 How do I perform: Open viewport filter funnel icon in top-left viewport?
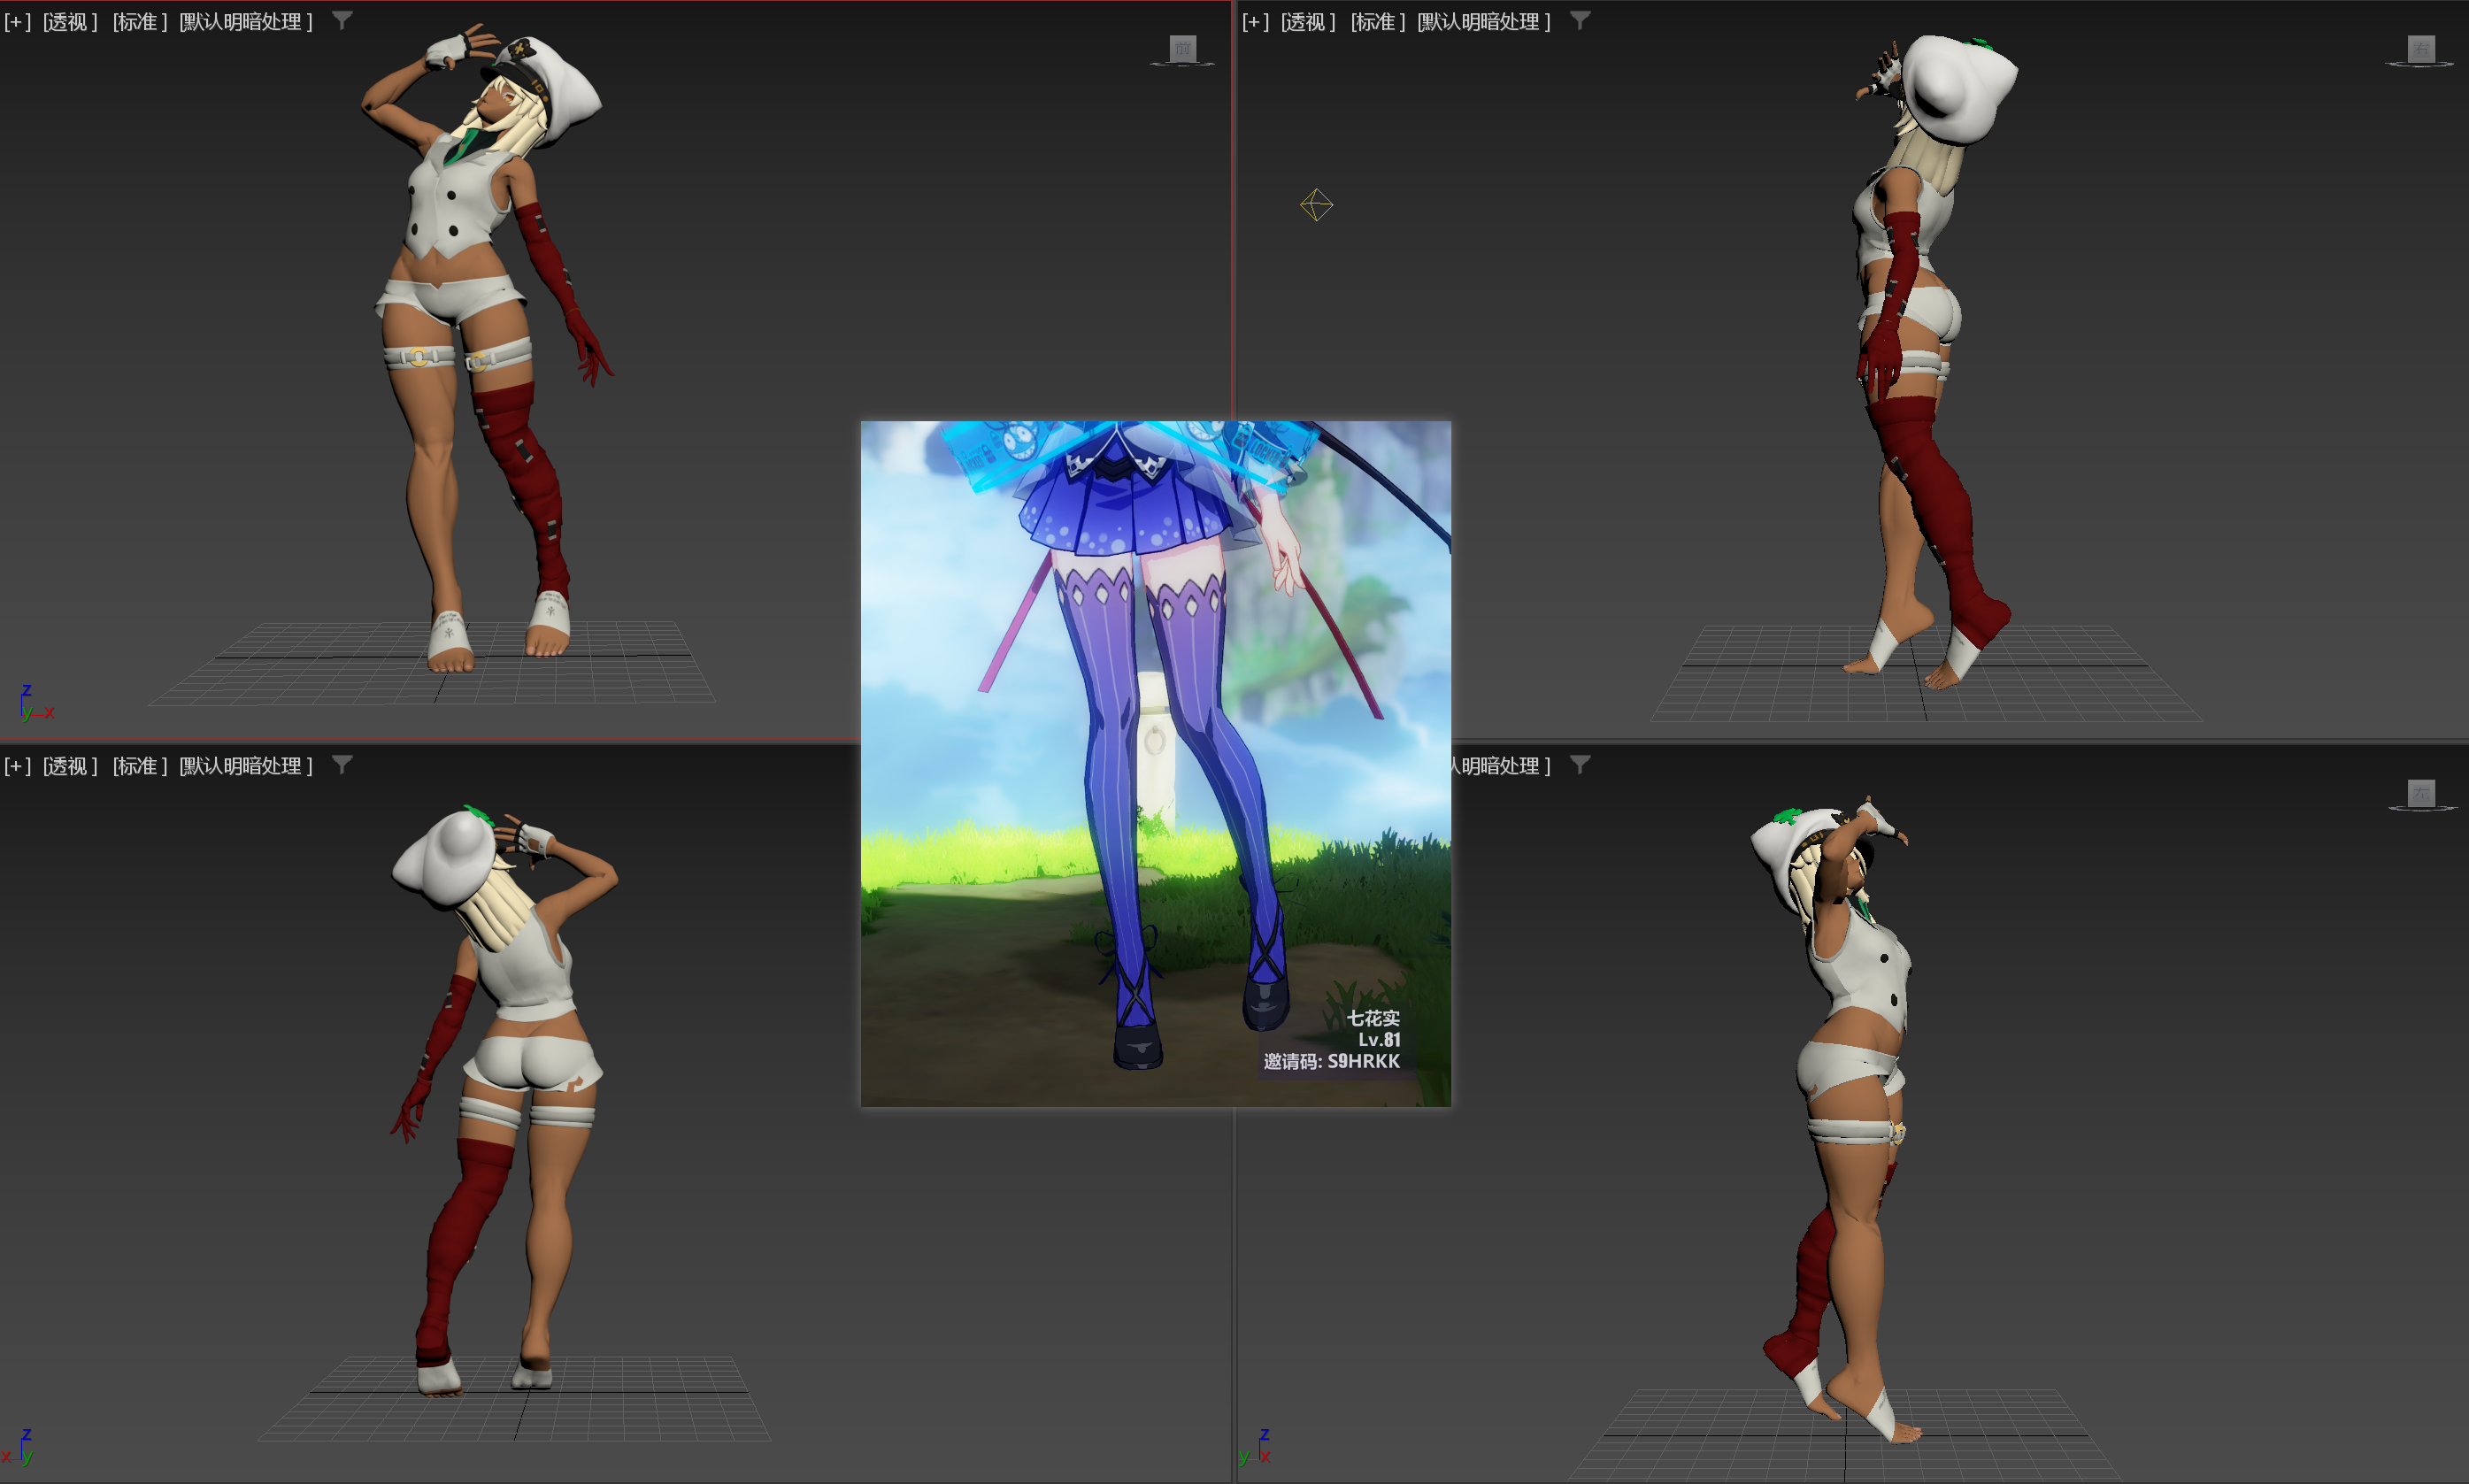click(342, 20)
